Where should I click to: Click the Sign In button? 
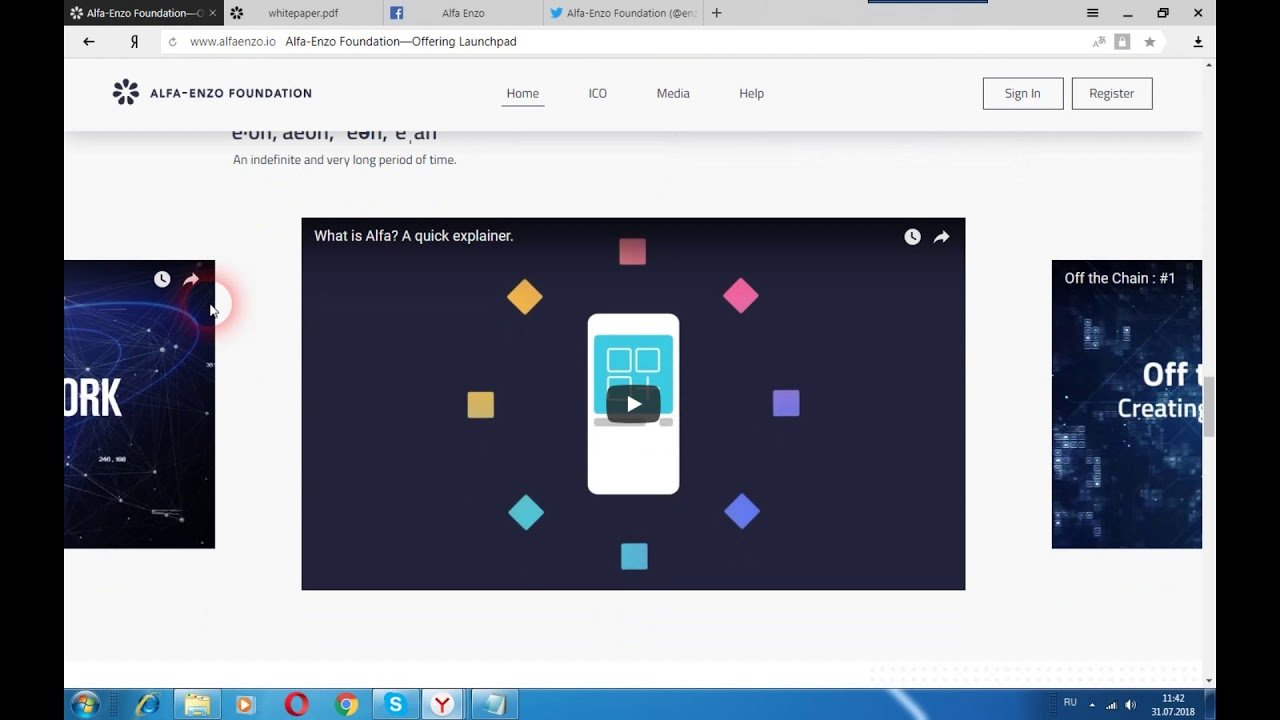(x=1023, y=93)
